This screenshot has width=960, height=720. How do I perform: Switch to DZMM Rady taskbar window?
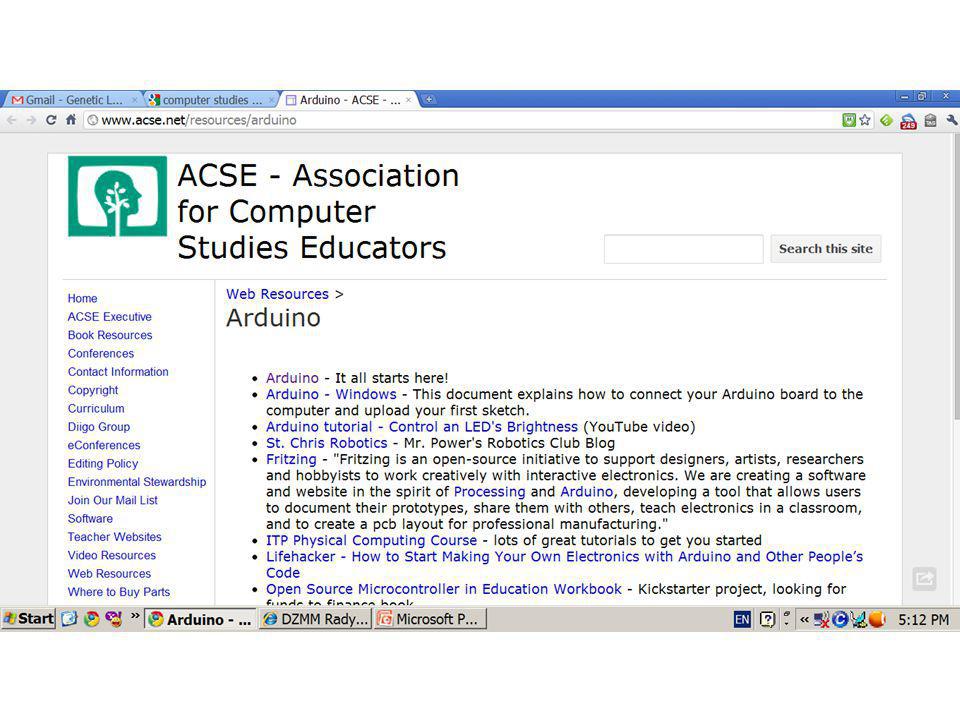pos(315,619)
